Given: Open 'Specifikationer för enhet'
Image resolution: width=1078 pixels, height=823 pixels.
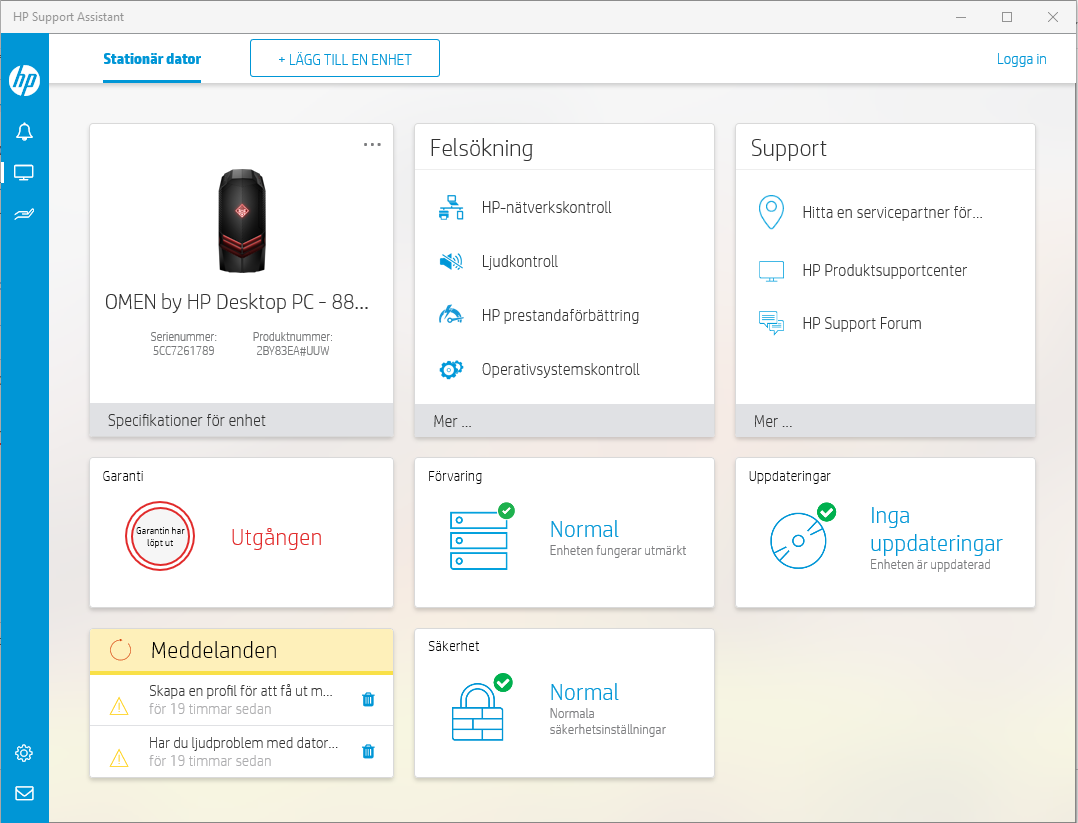Looking at the screenshot, I should [186, 420].
